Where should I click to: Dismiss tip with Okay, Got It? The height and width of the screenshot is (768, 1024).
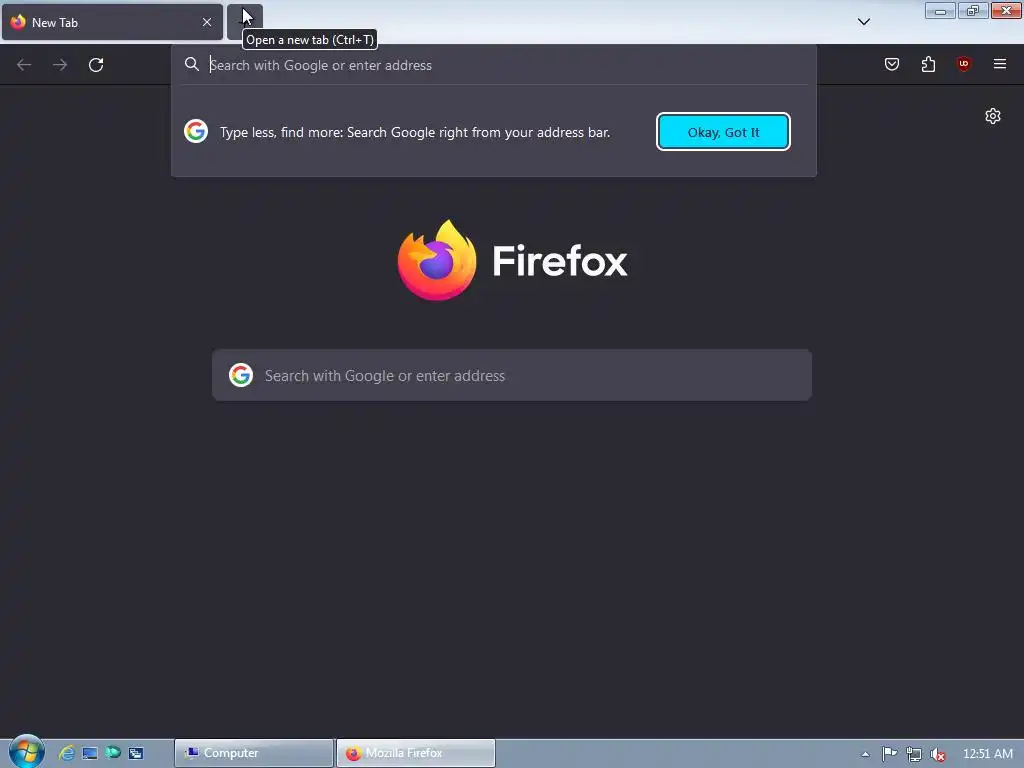click(x=723, y=132)
